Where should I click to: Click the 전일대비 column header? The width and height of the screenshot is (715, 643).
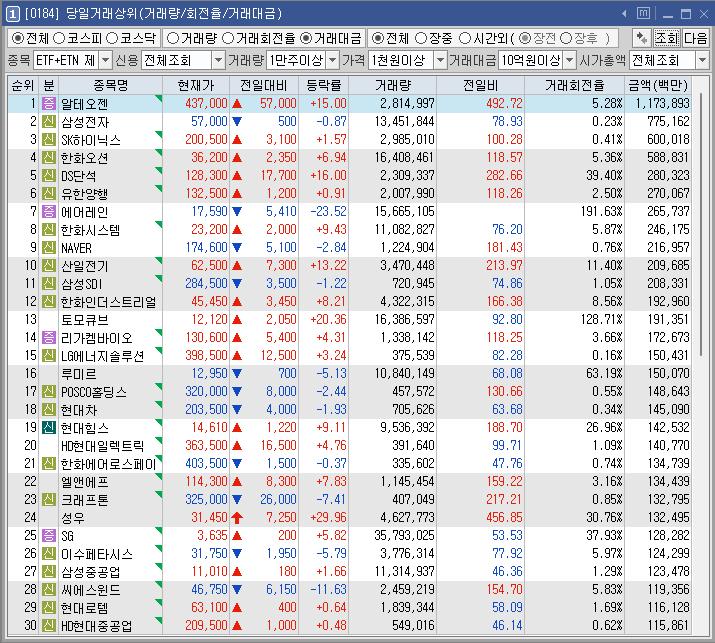(264, 85)
